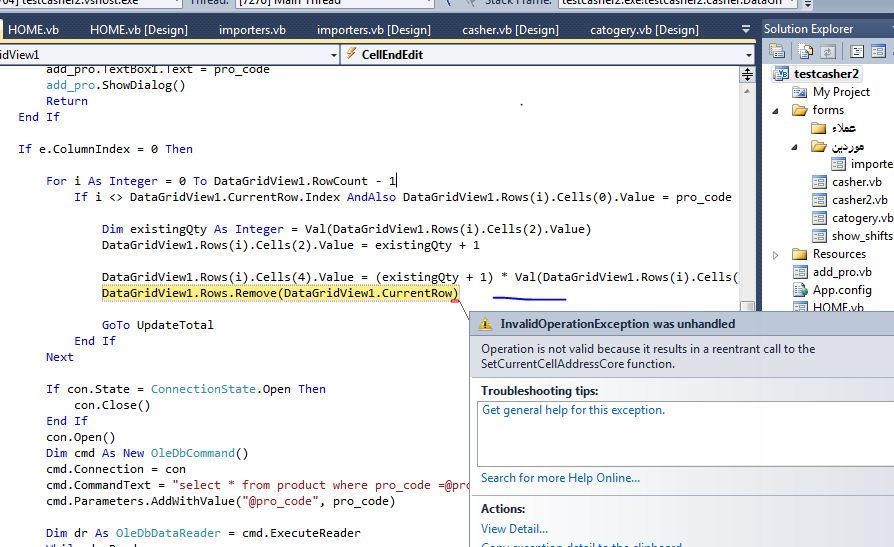Image resolution: width=894 pixels, height=547 pixels.
Task: Click Properties icon in Solution Explorer toolbar
Action: click(777, 51)
